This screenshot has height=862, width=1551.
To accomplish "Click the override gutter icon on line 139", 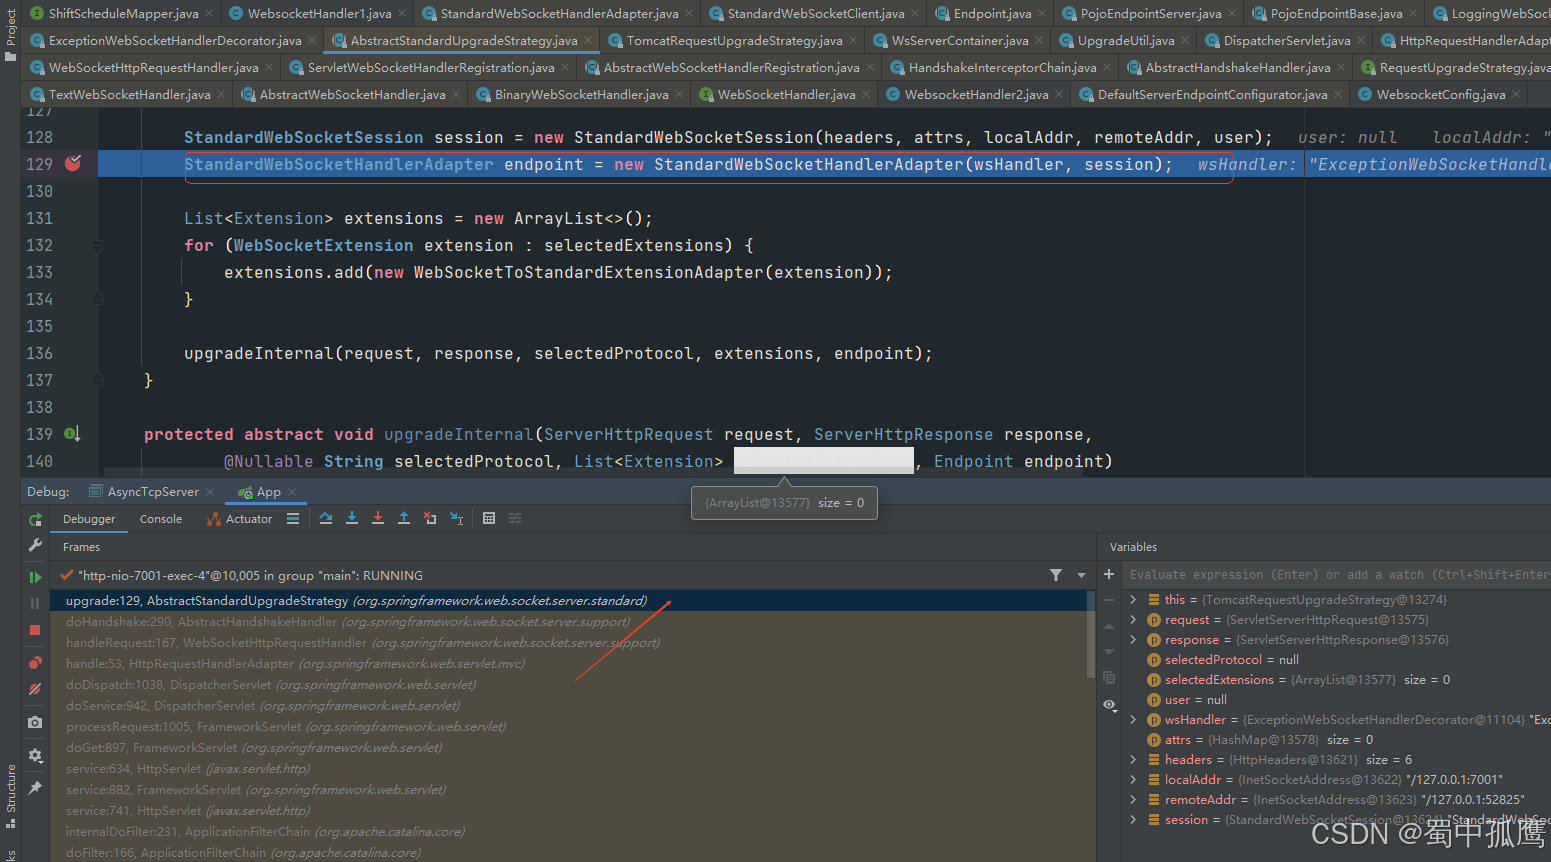I will click(x=73, y=434).
